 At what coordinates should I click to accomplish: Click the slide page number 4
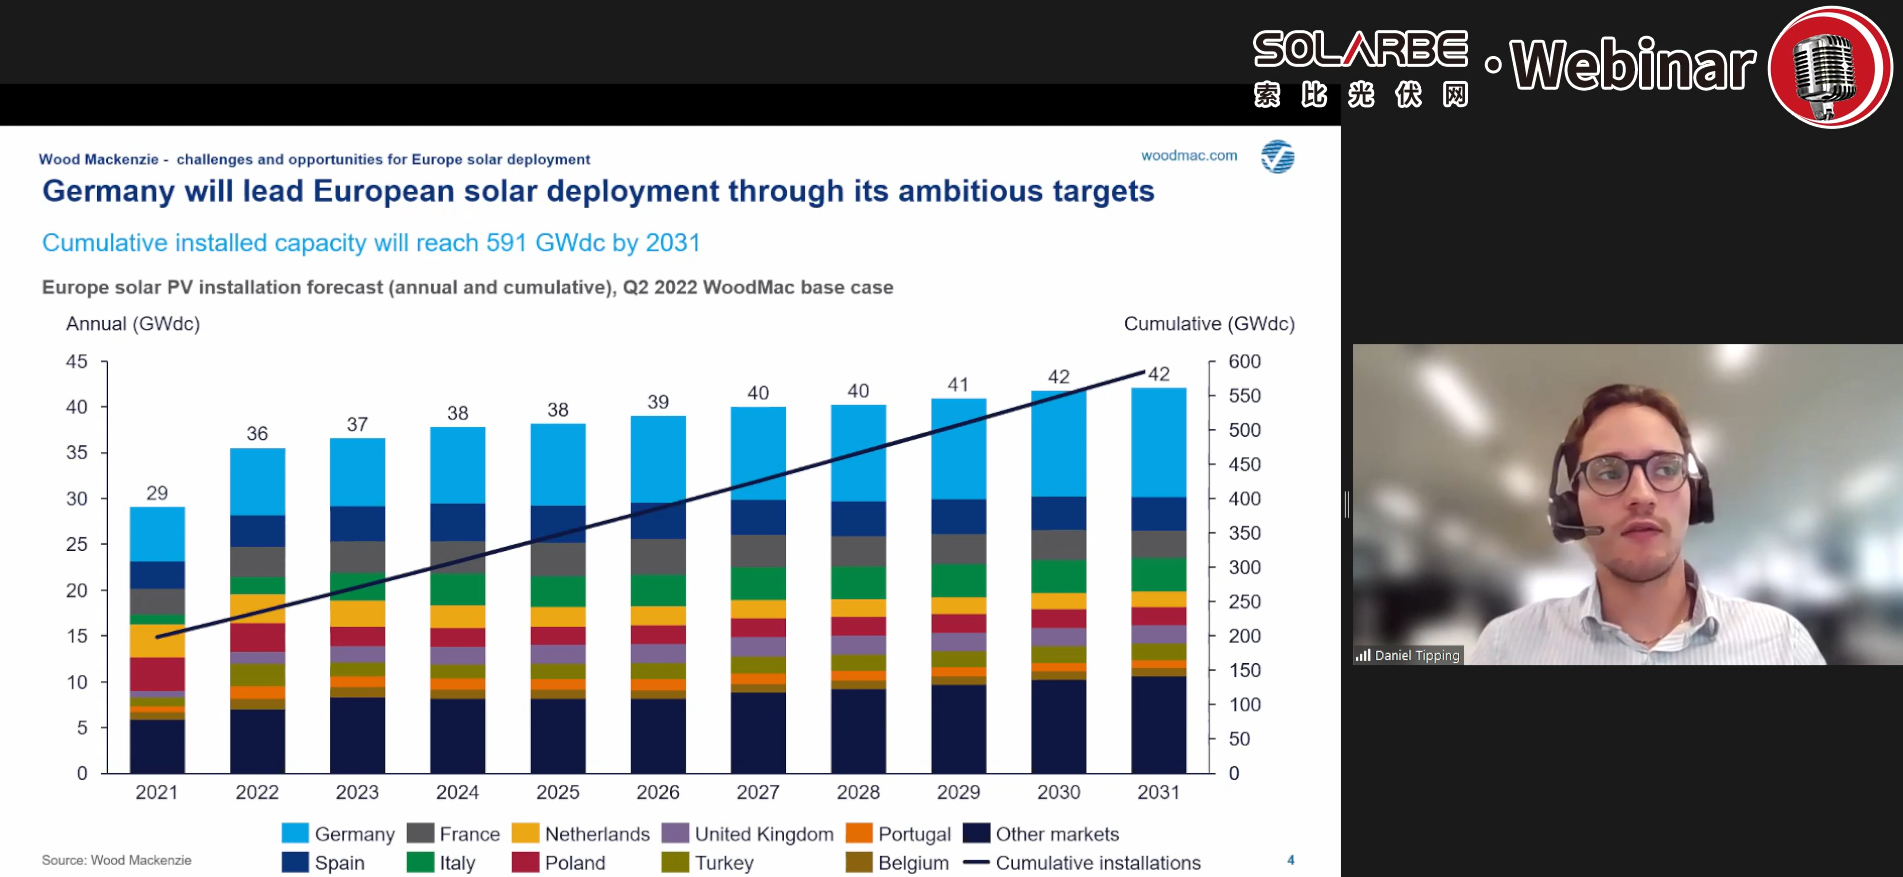pyautogui.click(x=1291, y=860)
